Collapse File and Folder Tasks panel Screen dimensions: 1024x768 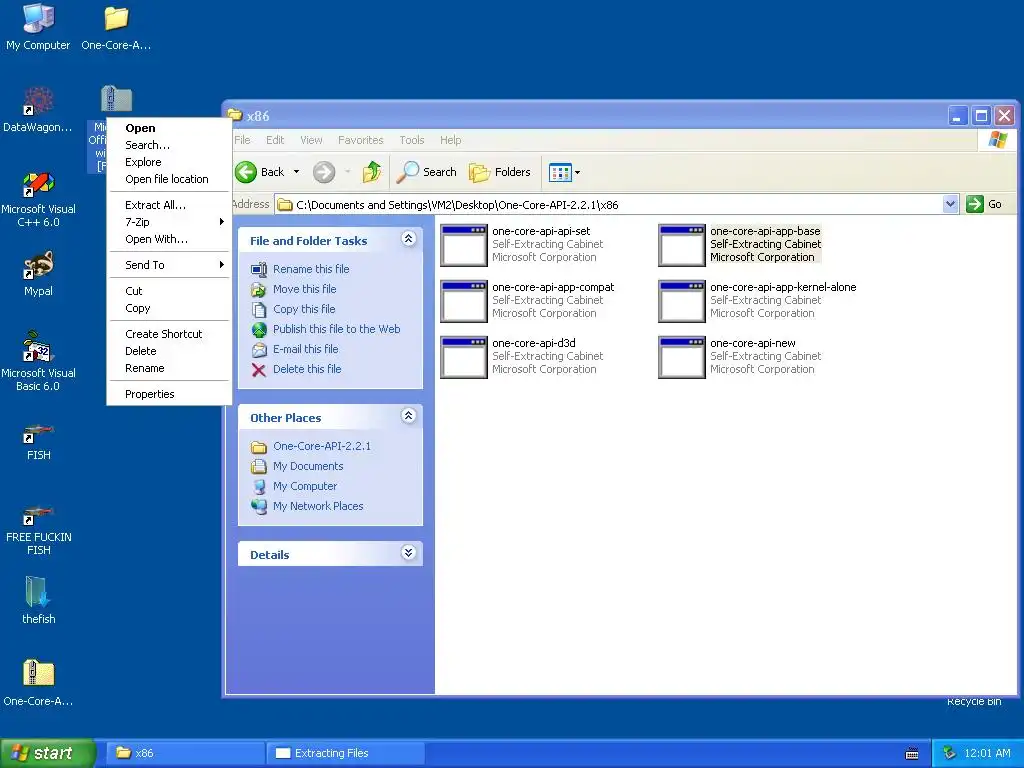tap(408, 239)
